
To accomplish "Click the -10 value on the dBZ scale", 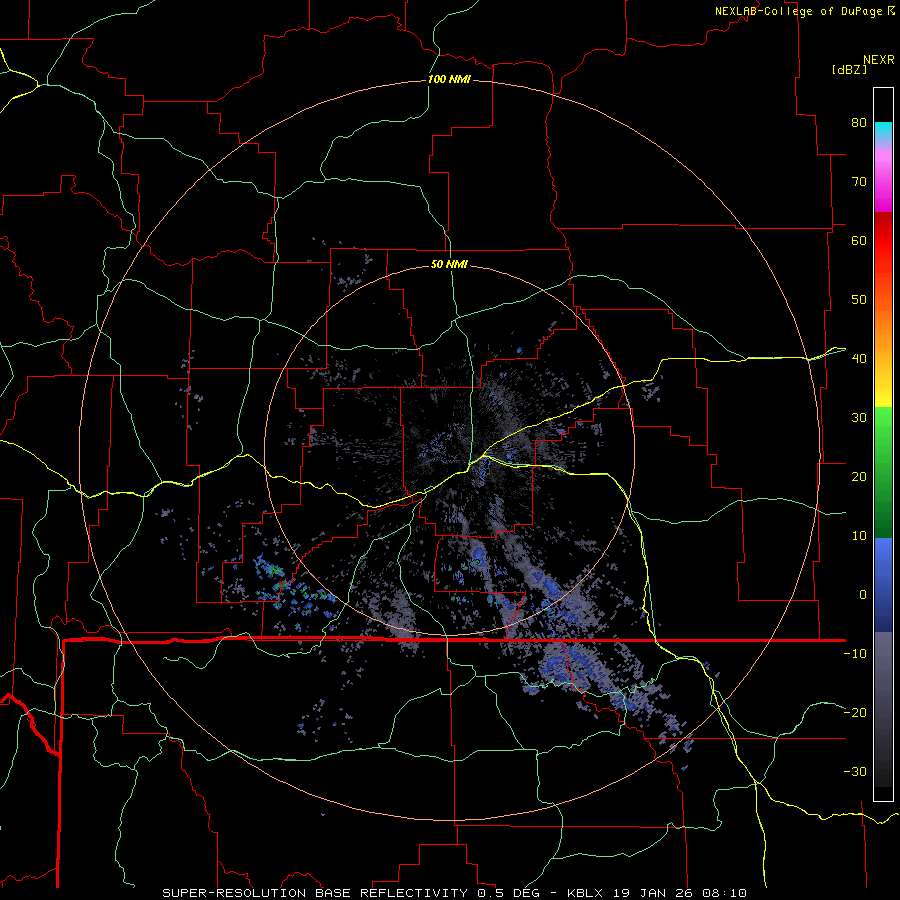I will pos(855,654).
